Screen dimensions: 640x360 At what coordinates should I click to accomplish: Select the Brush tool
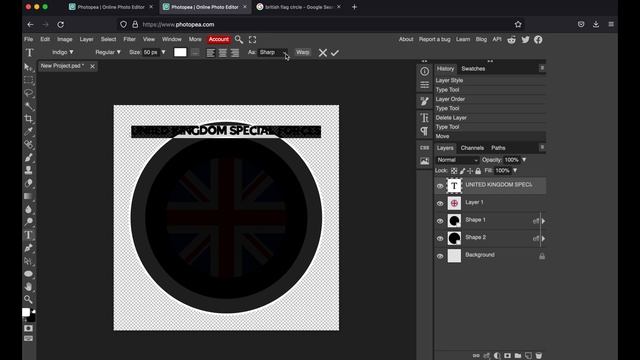28,158
